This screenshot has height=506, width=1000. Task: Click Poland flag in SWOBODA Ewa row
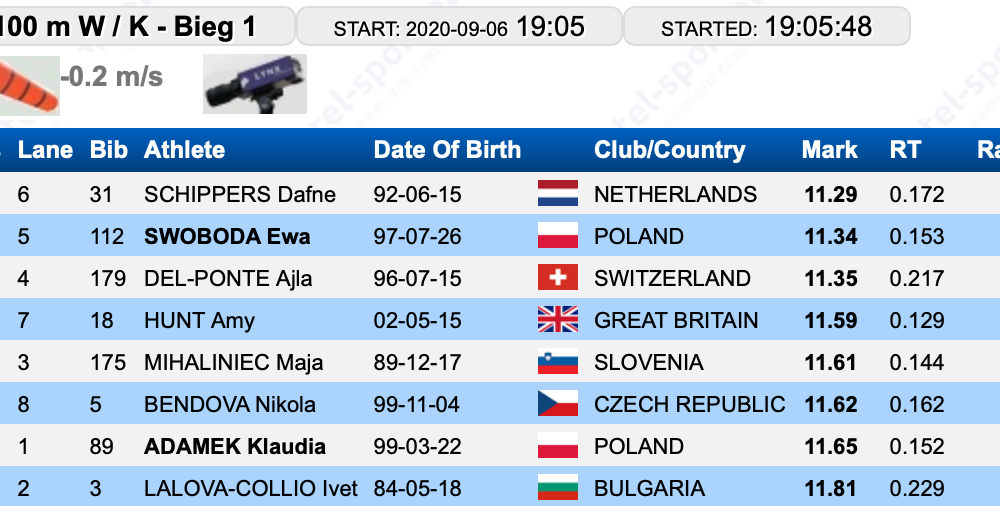click(x=558, y=235)
